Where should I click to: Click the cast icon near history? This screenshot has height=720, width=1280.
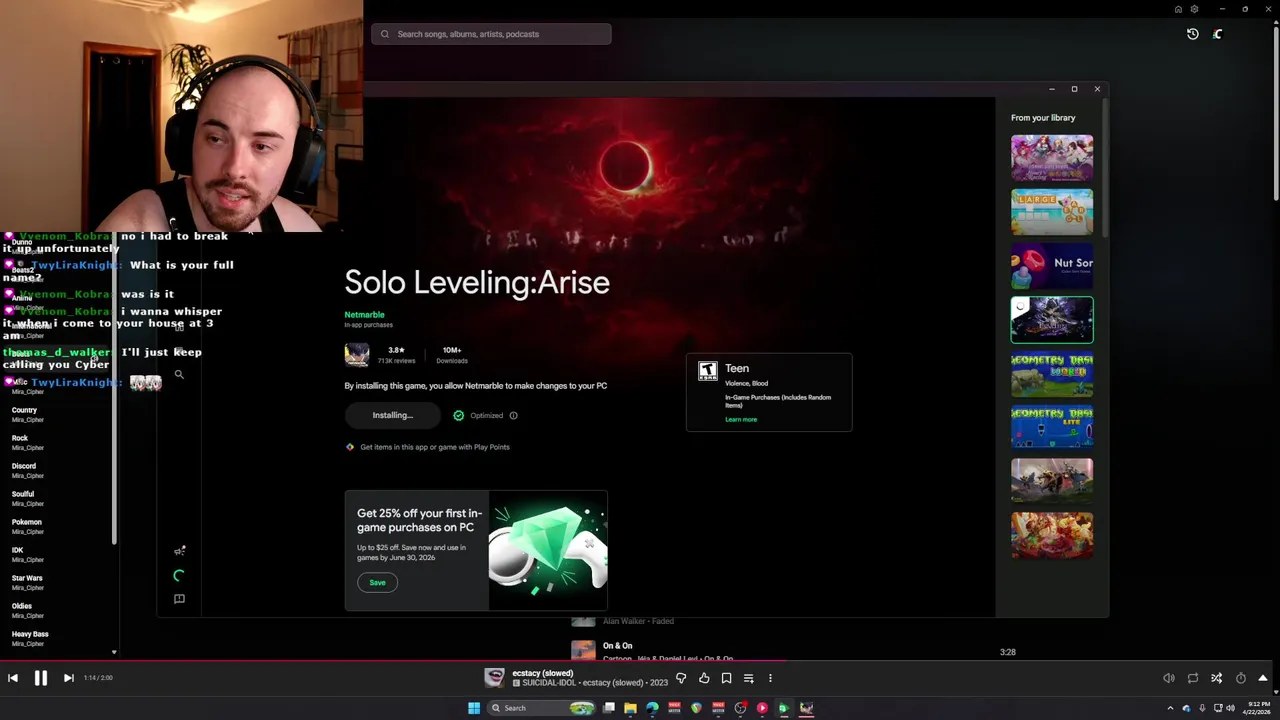click(1217, 34)
